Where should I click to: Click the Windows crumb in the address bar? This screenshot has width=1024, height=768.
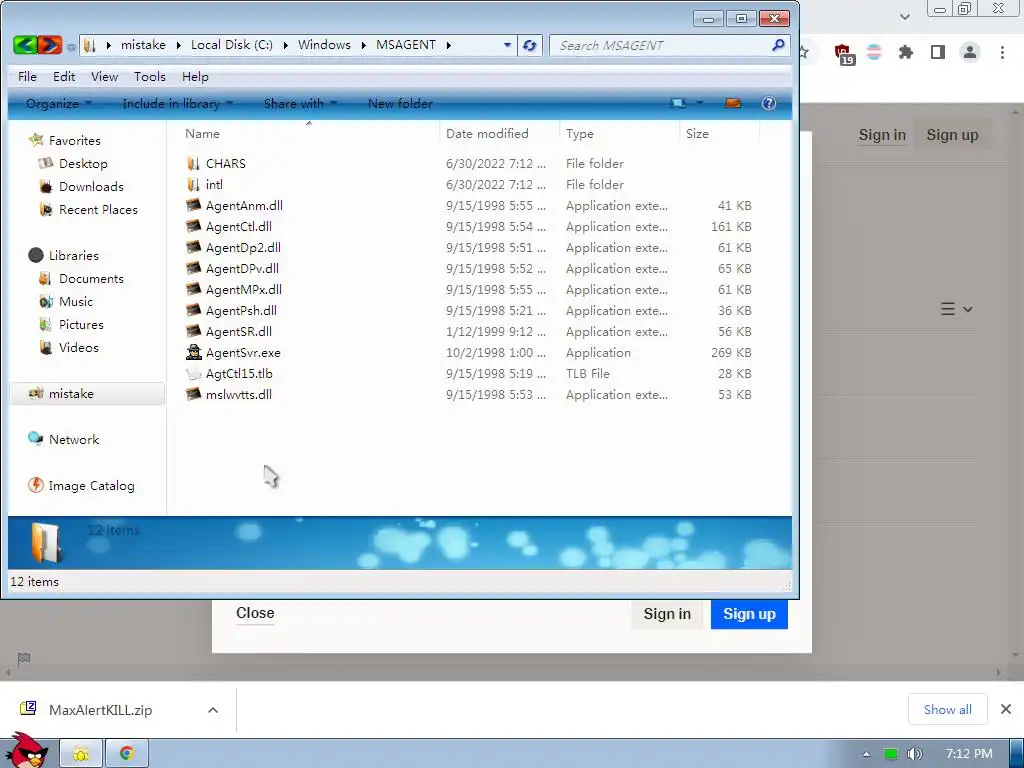point(324,45)
